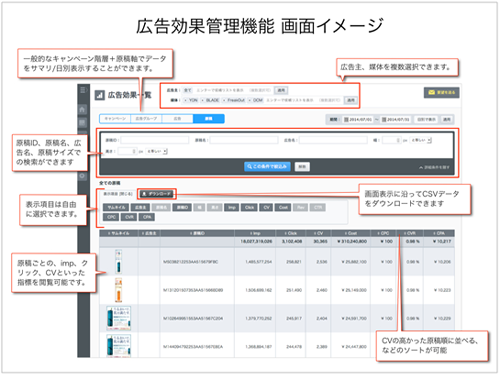Image resolution: width=500 pixels, height=374 pixels.
Task: Remove the YDN media tag
Action: (x=186, y=100)
